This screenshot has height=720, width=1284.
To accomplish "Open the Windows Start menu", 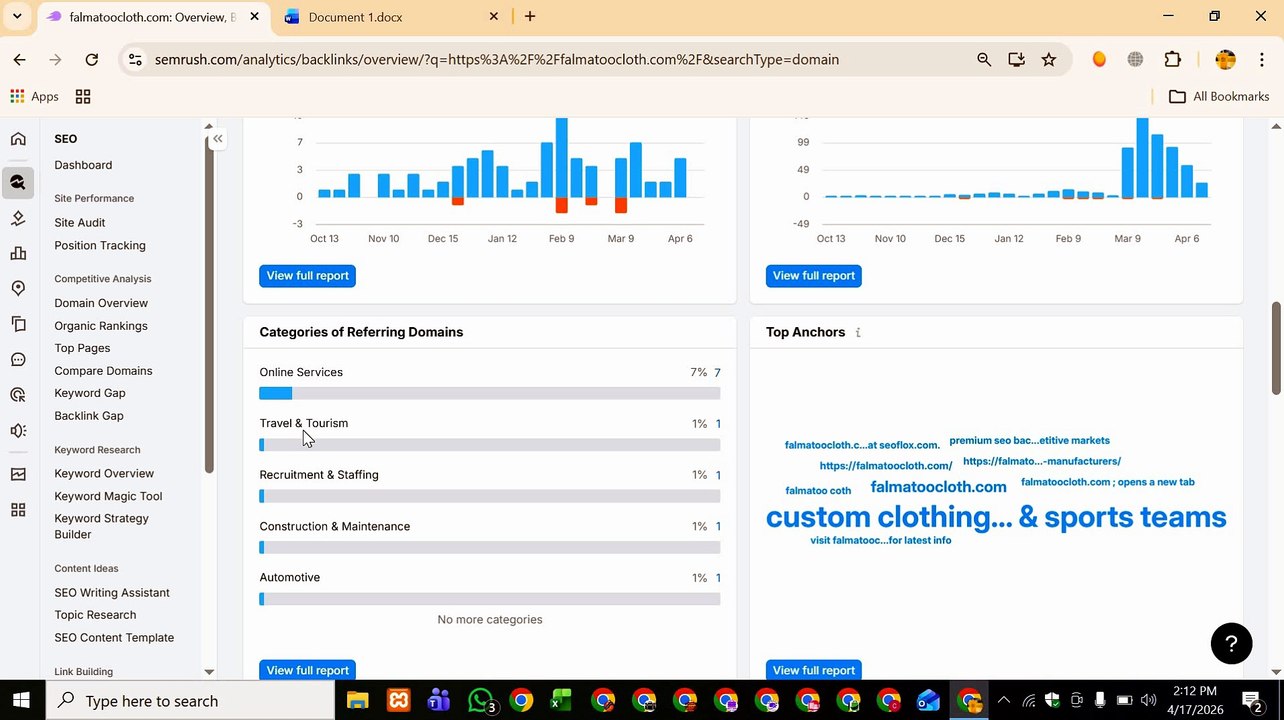I will (x=22, y=700).
